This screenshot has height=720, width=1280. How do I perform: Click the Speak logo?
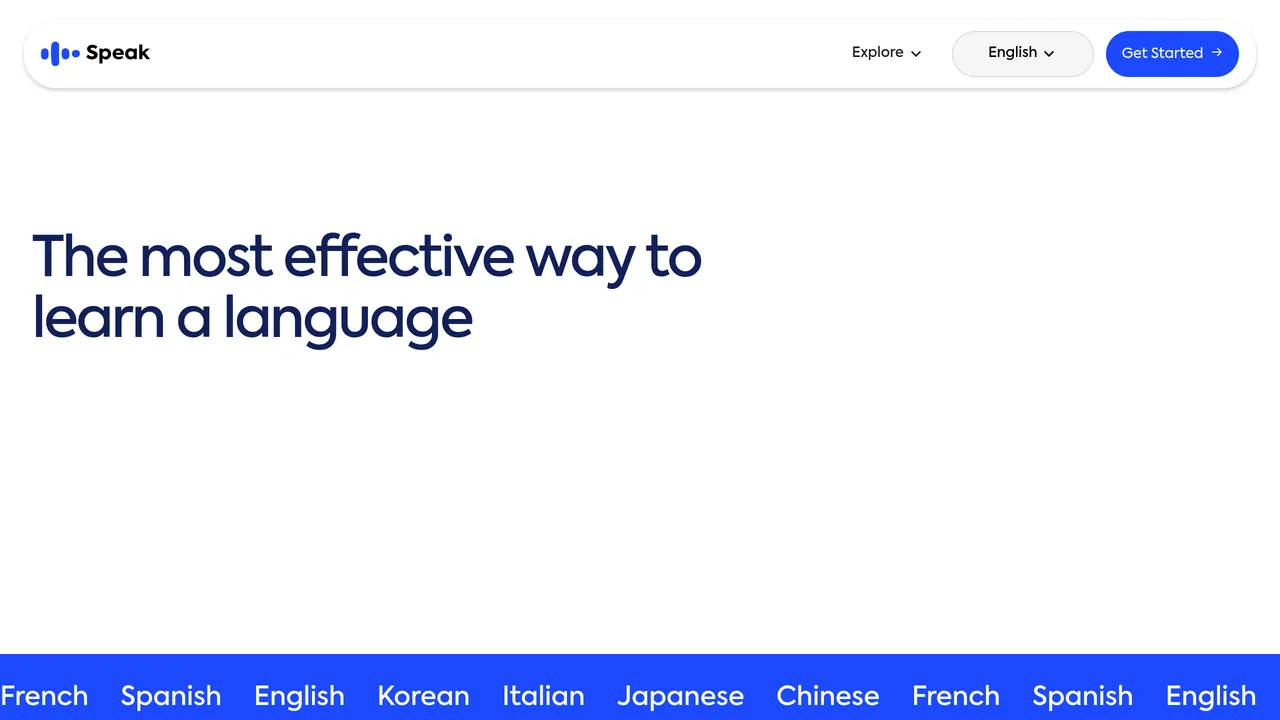point(95,53)
